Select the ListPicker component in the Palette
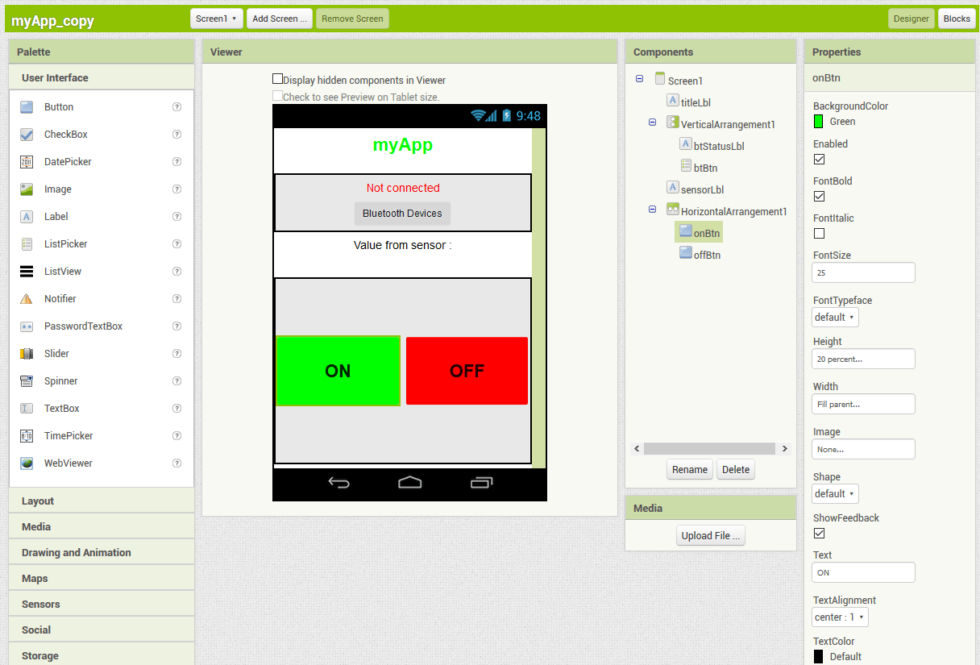Screen dimensions: 980x665 64,243
